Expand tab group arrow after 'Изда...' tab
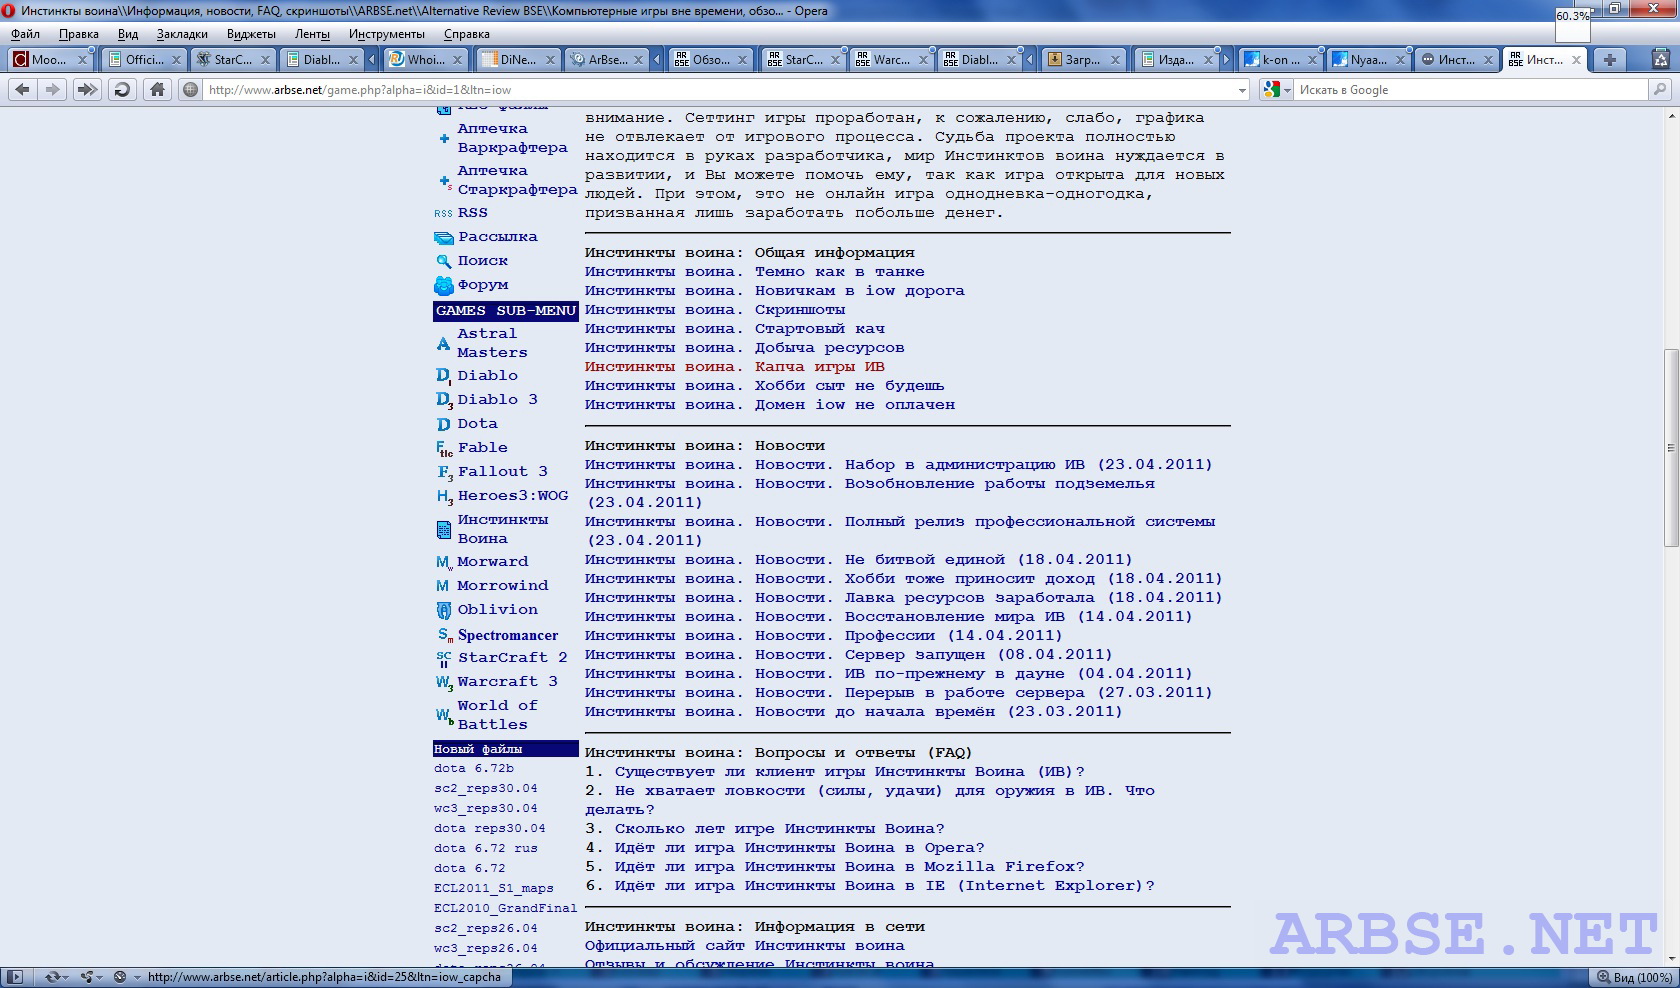Image resolution: width=1680 pixels, height=988 pixels. (x=1227, y=60)
